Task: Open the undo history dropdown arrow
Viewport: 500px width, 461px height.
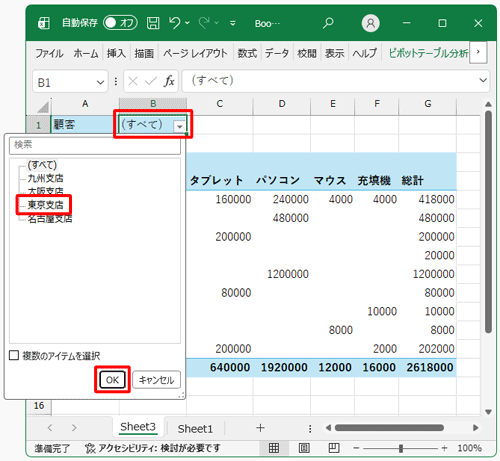Action: coord(187,23)
